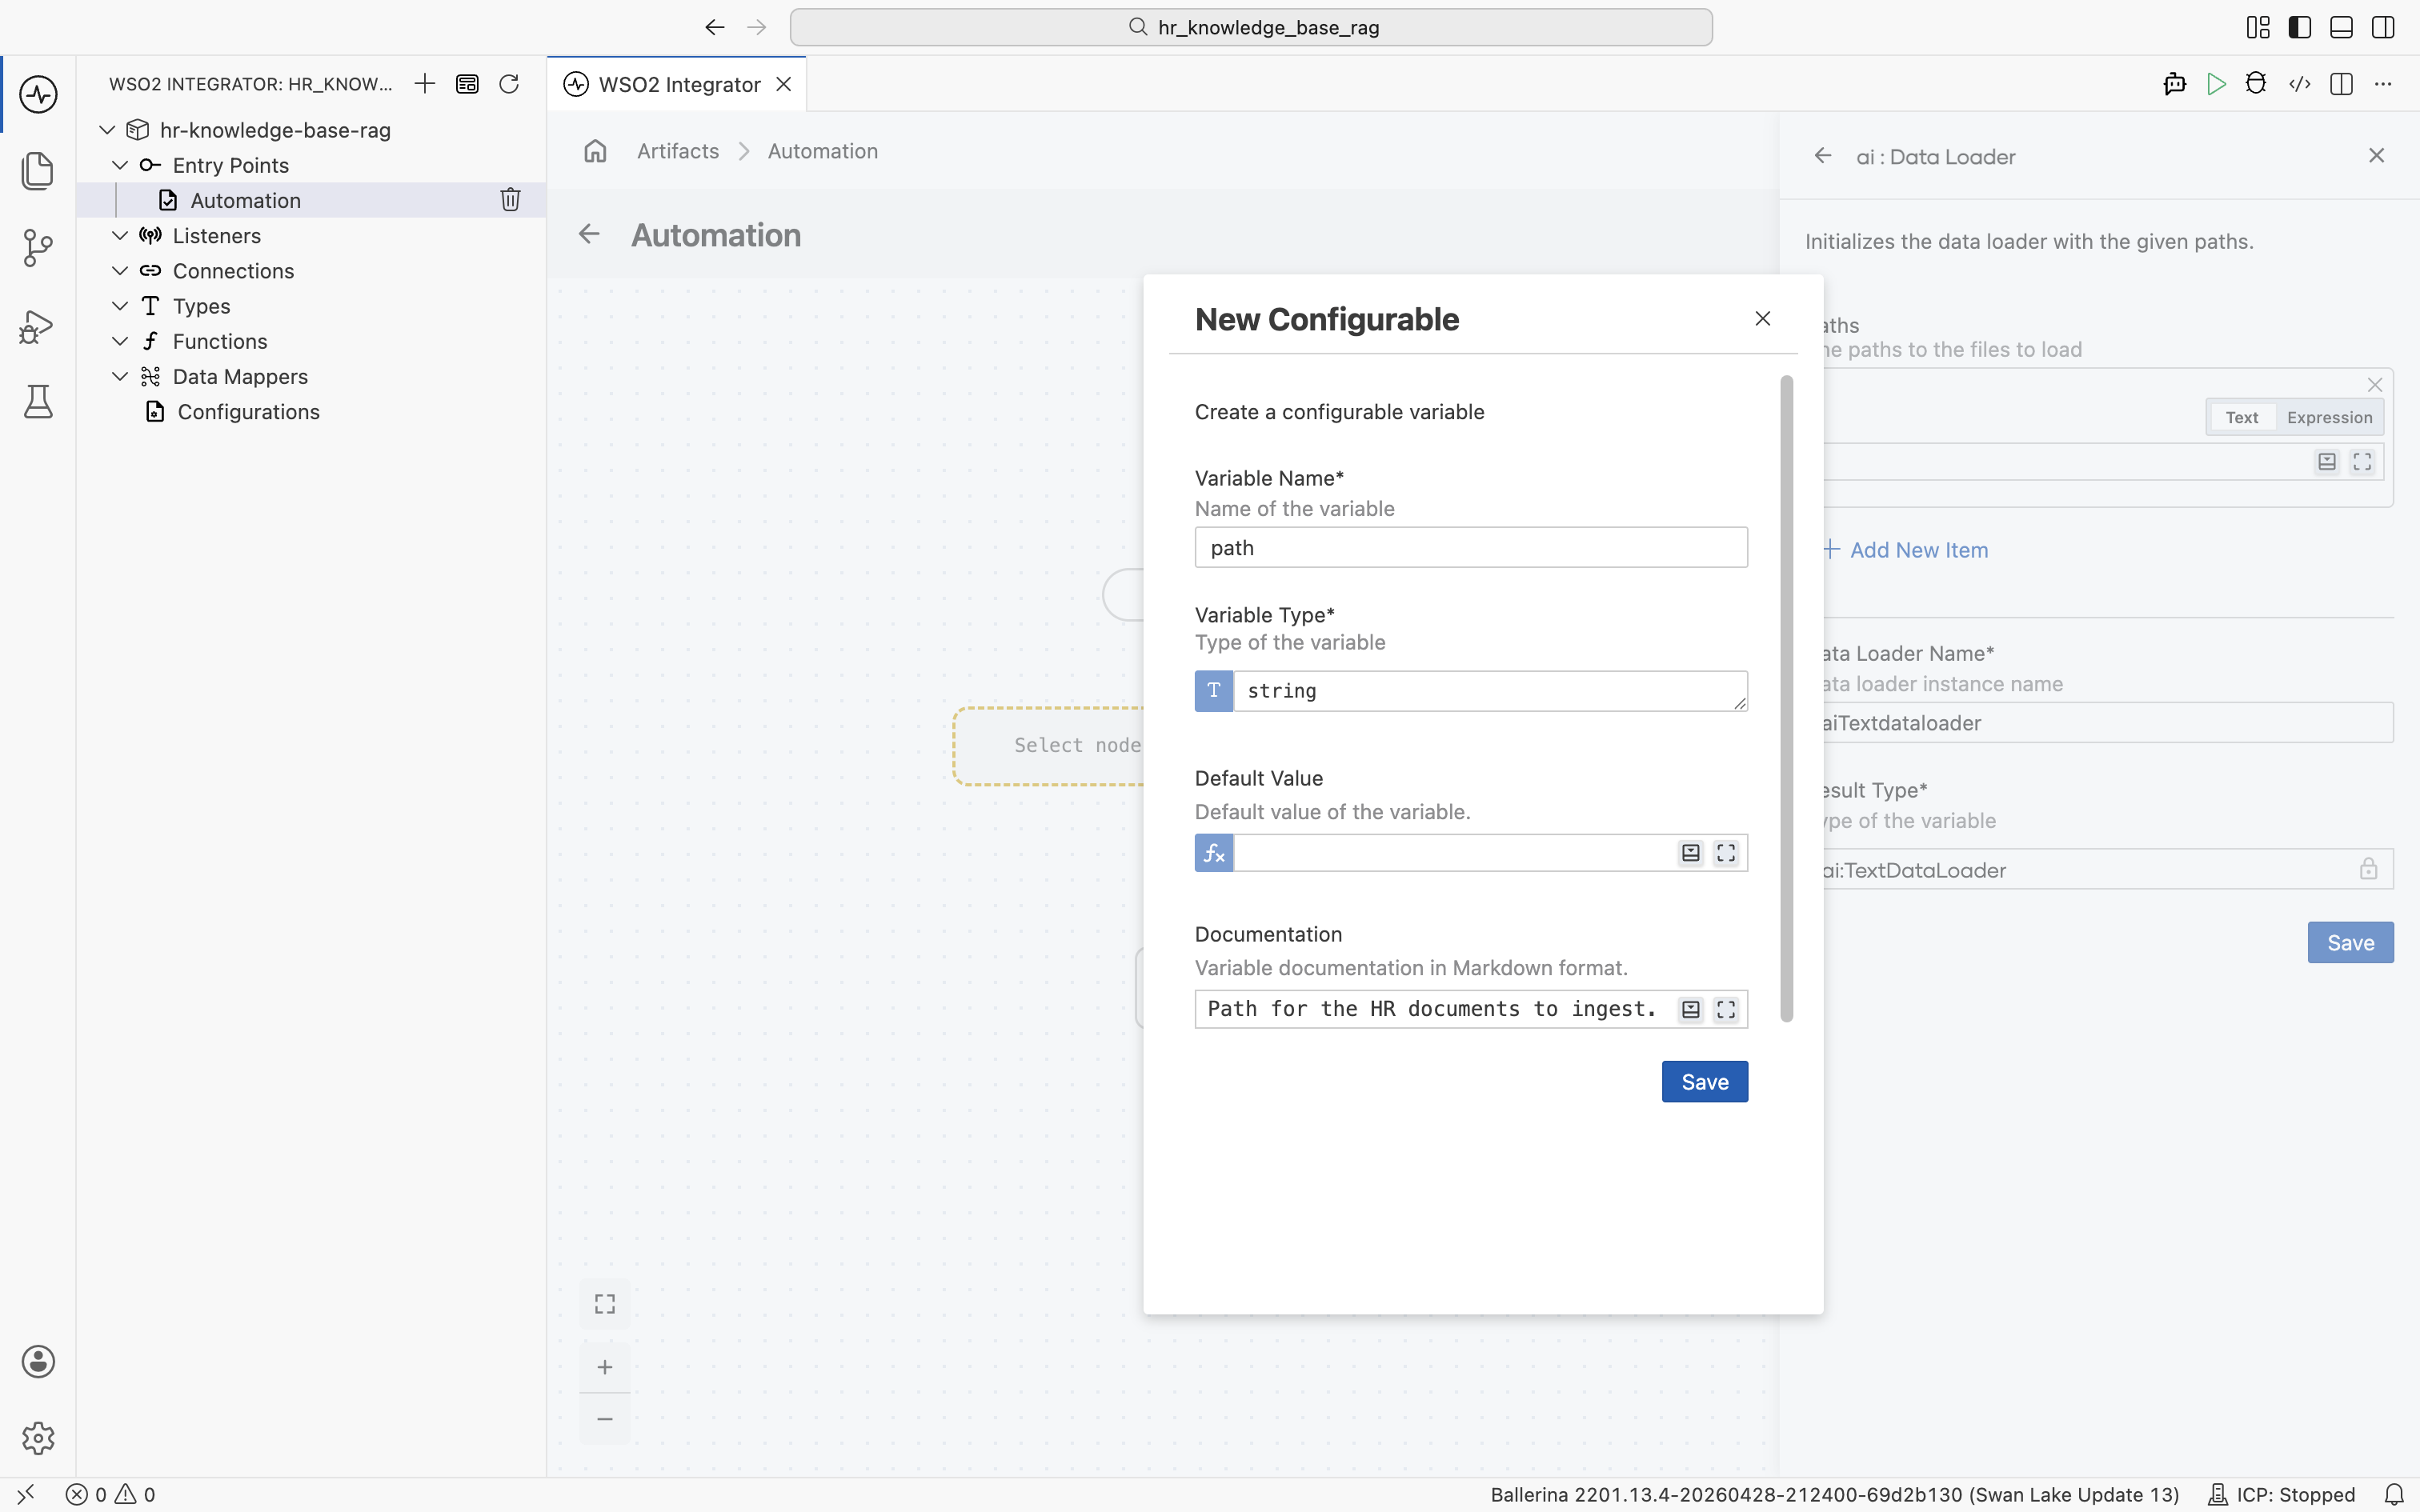This screenshot has height=1512, width=2420.
Task: Open WSO2 Integrator activity bar view
Action: (38, 94)
